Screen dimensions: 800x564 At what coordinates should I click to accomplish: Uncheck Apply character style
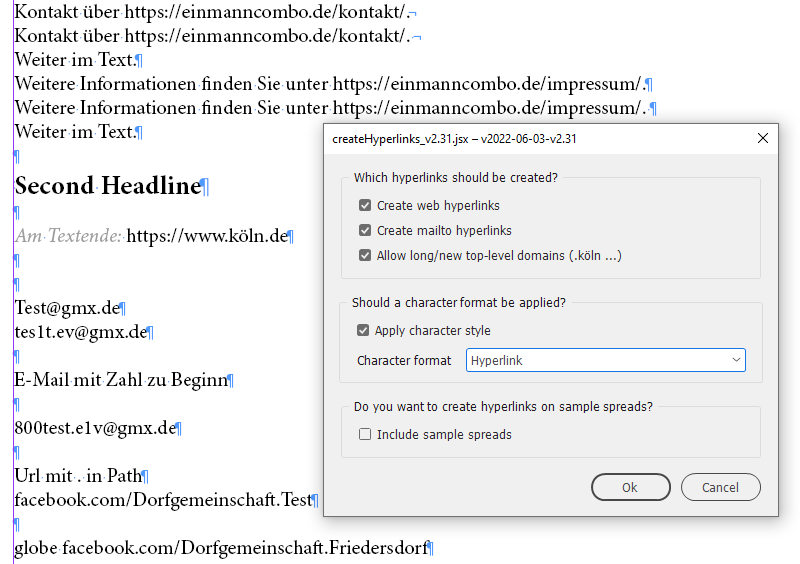click(x=363, y=331)
